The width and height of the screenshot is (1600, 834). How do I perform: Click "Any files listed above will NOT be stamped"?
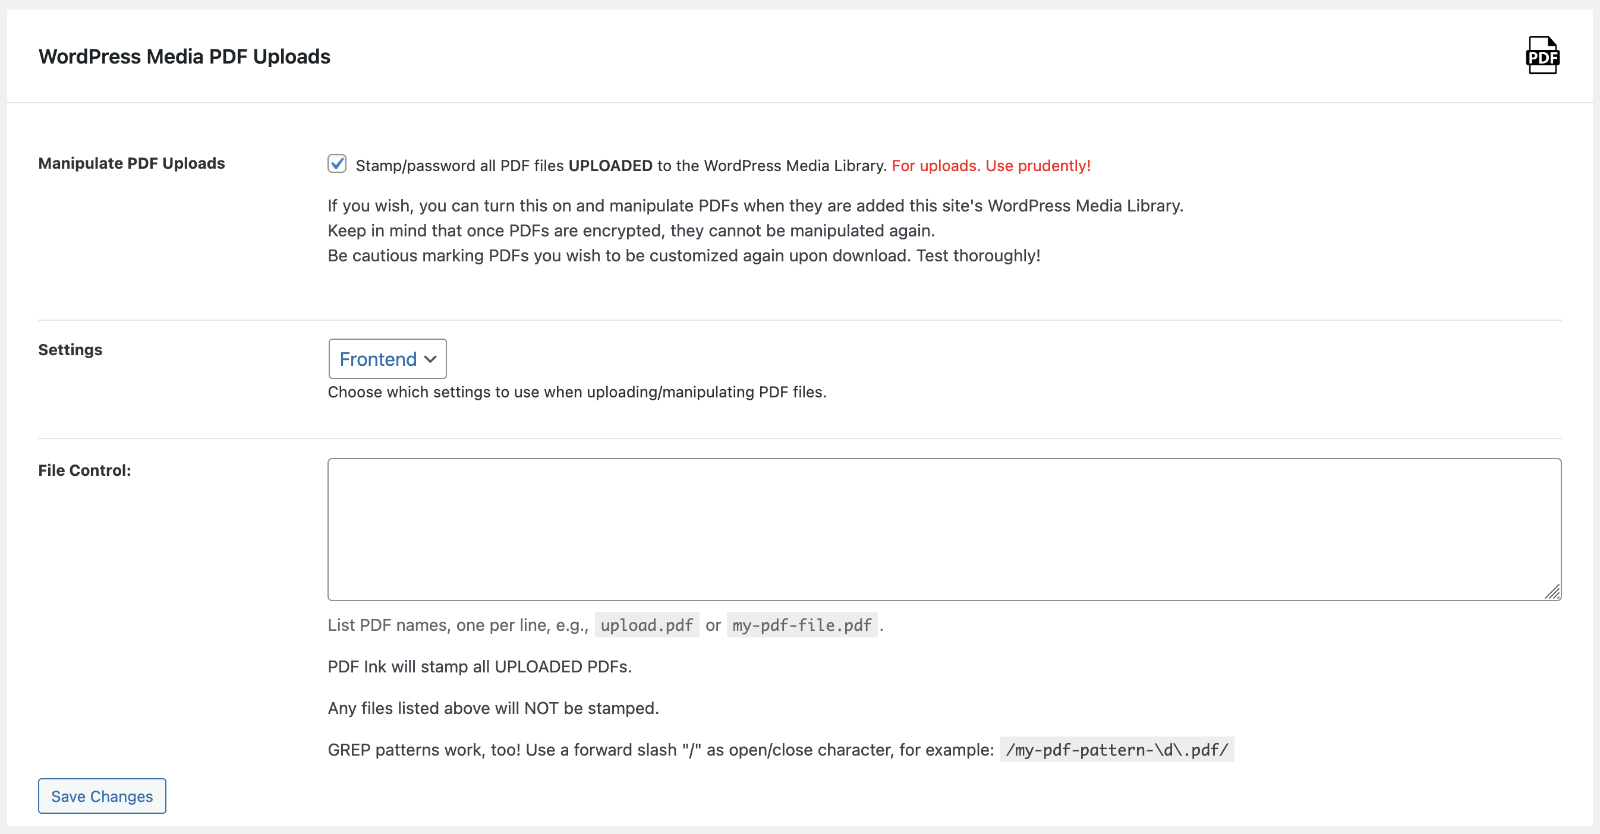(x=493, y=708)
